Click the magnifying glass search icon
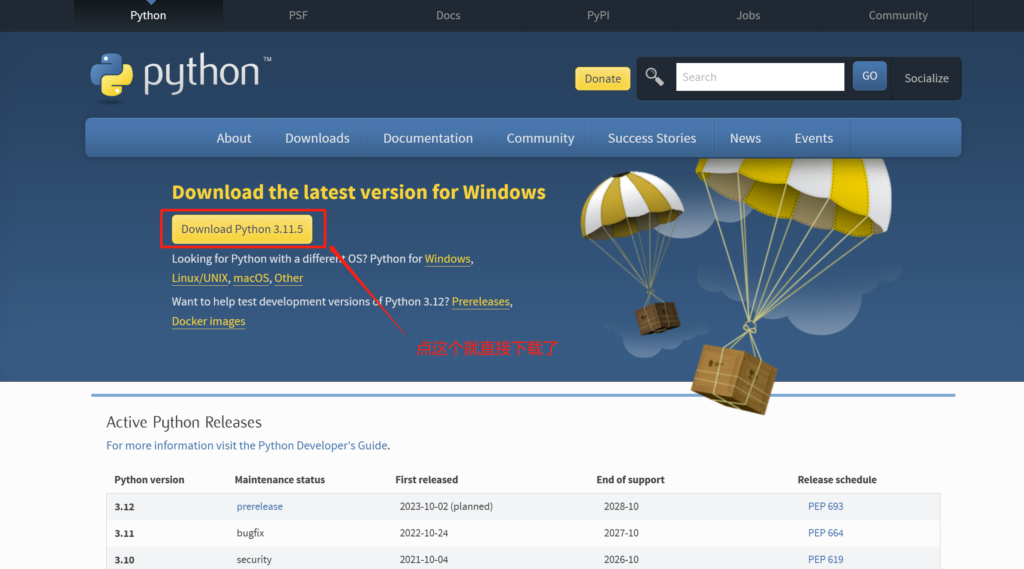This screenshot has width=1024, height=569. (x=655, y=77)
